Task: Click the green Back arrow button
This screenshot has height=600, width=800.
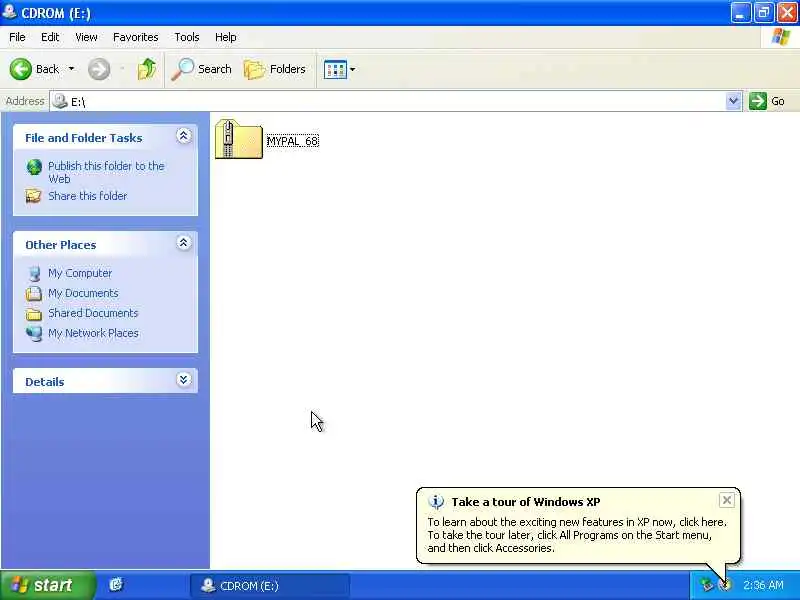Action: click(x=20, y=69)
